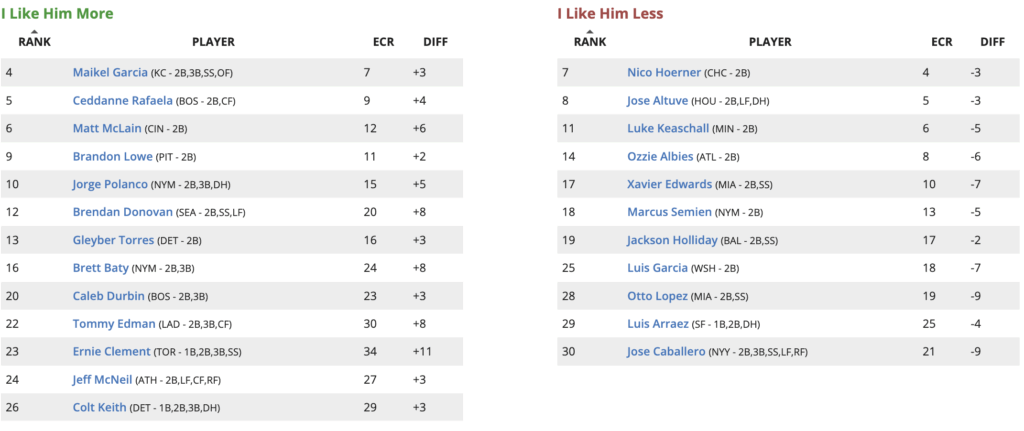Sort the I Like Him Less table by DIFF
The width and height of the screenshot is (1024, 431).
(x=992, y=42)
